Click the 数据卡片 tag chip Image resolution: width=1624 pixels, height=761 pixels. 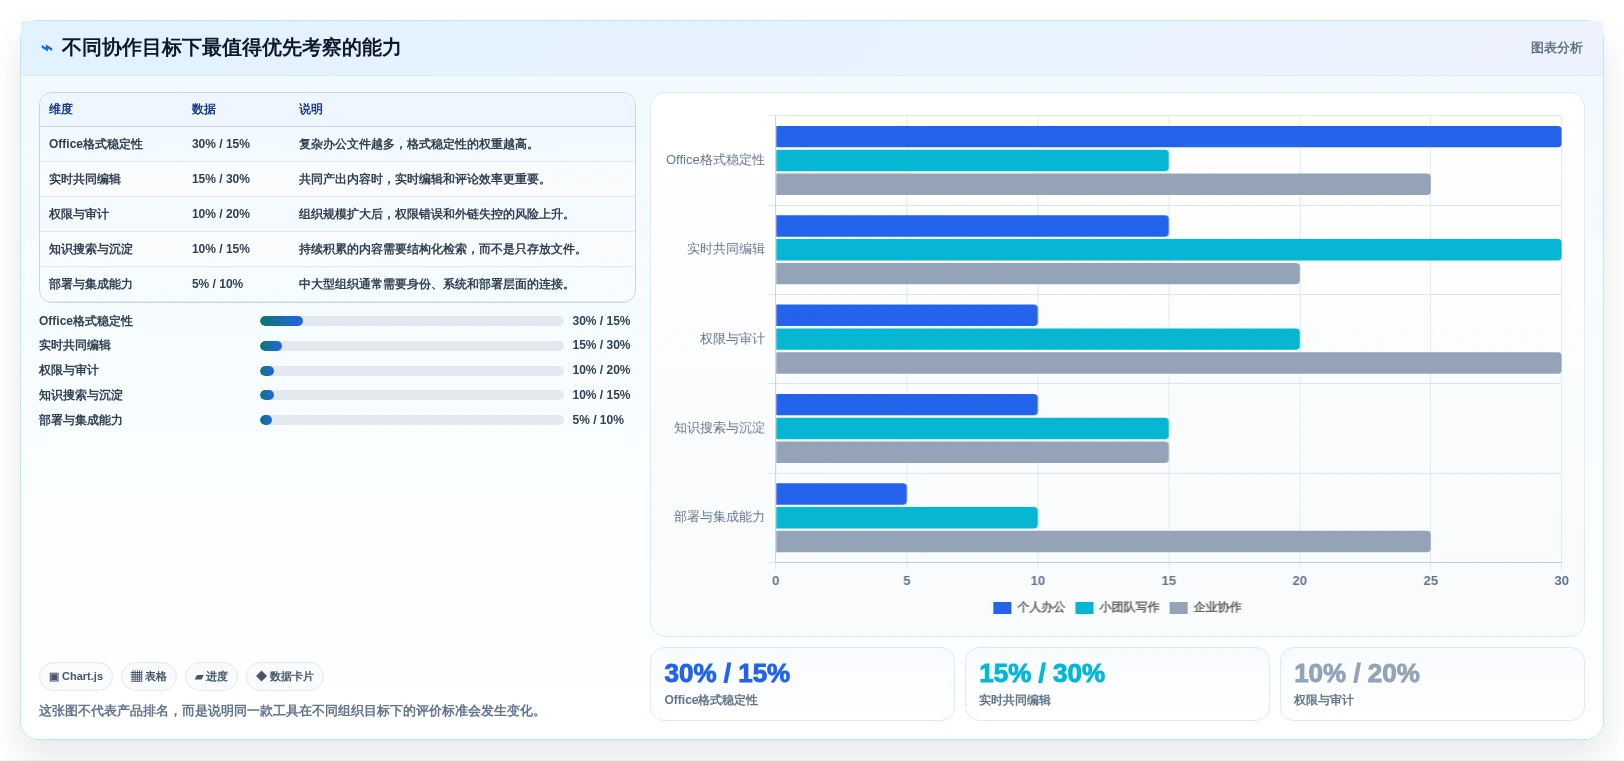(285, 677)
